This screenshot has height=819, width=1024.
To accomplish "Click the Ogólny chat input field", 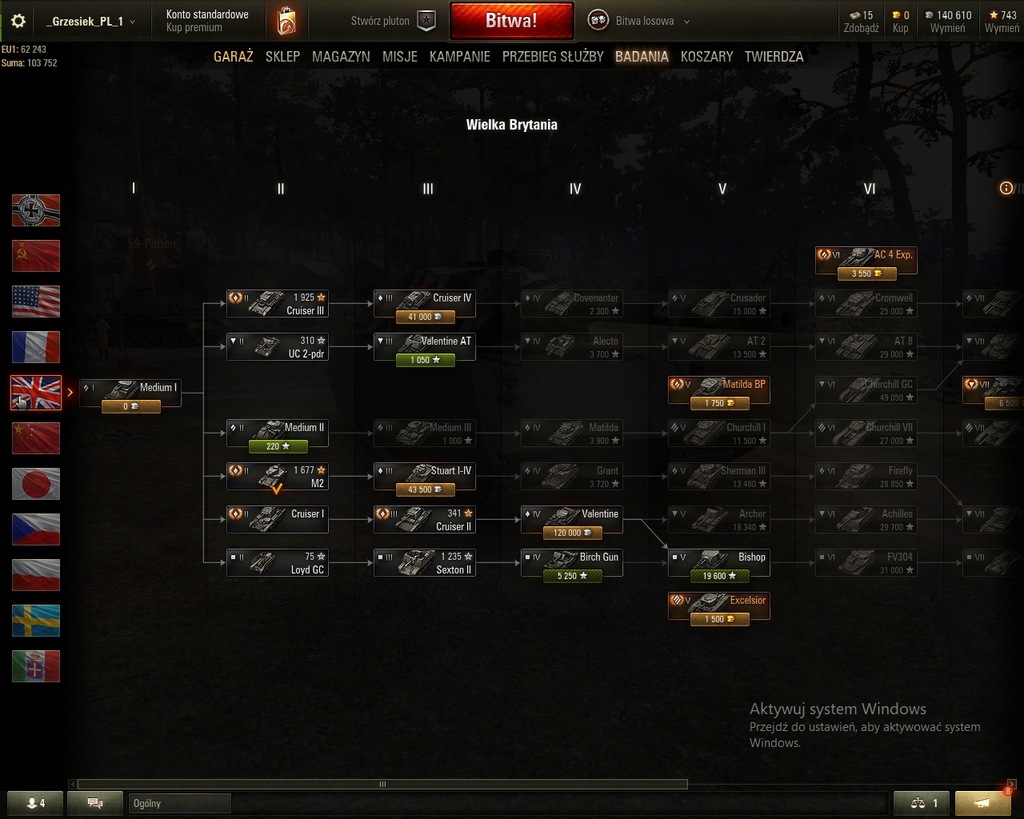I will point(180,803).
